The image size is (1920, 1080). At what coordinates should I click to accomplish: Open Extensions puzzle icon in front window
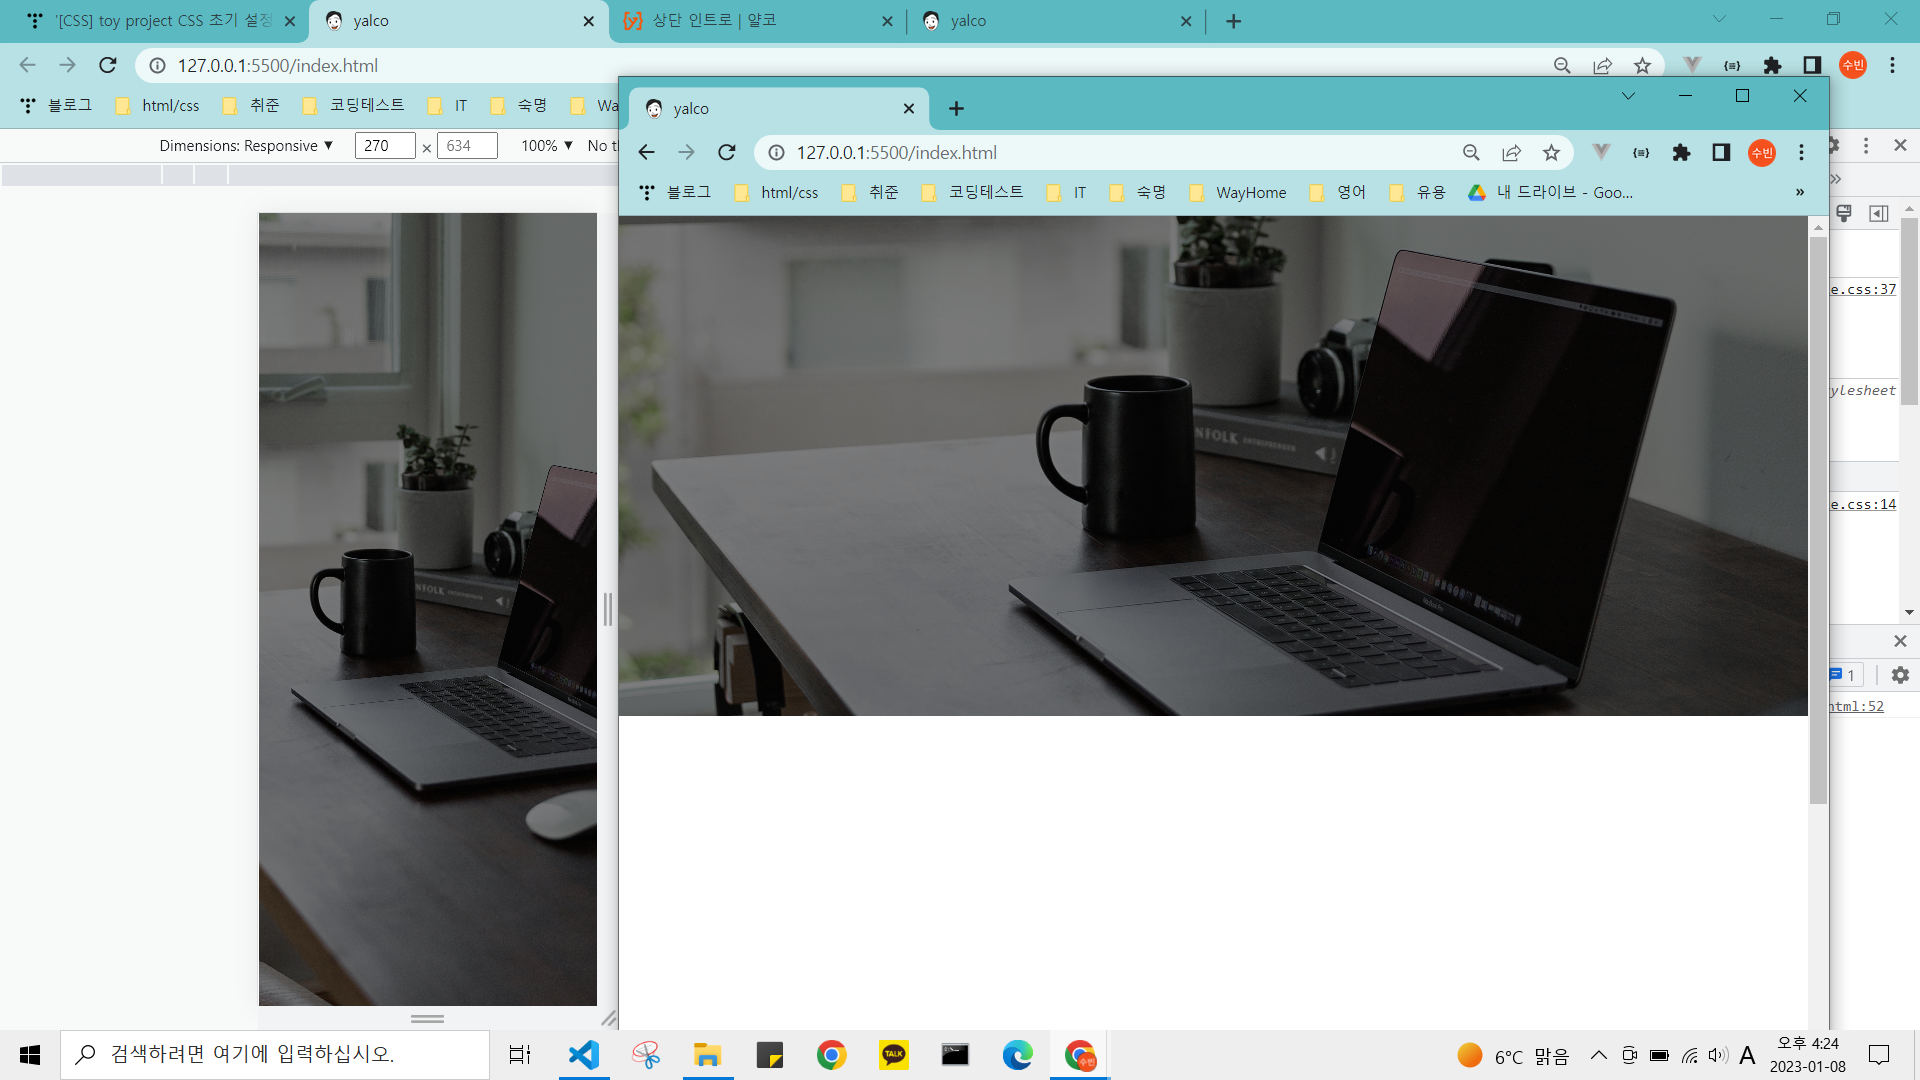(1681, 153)
